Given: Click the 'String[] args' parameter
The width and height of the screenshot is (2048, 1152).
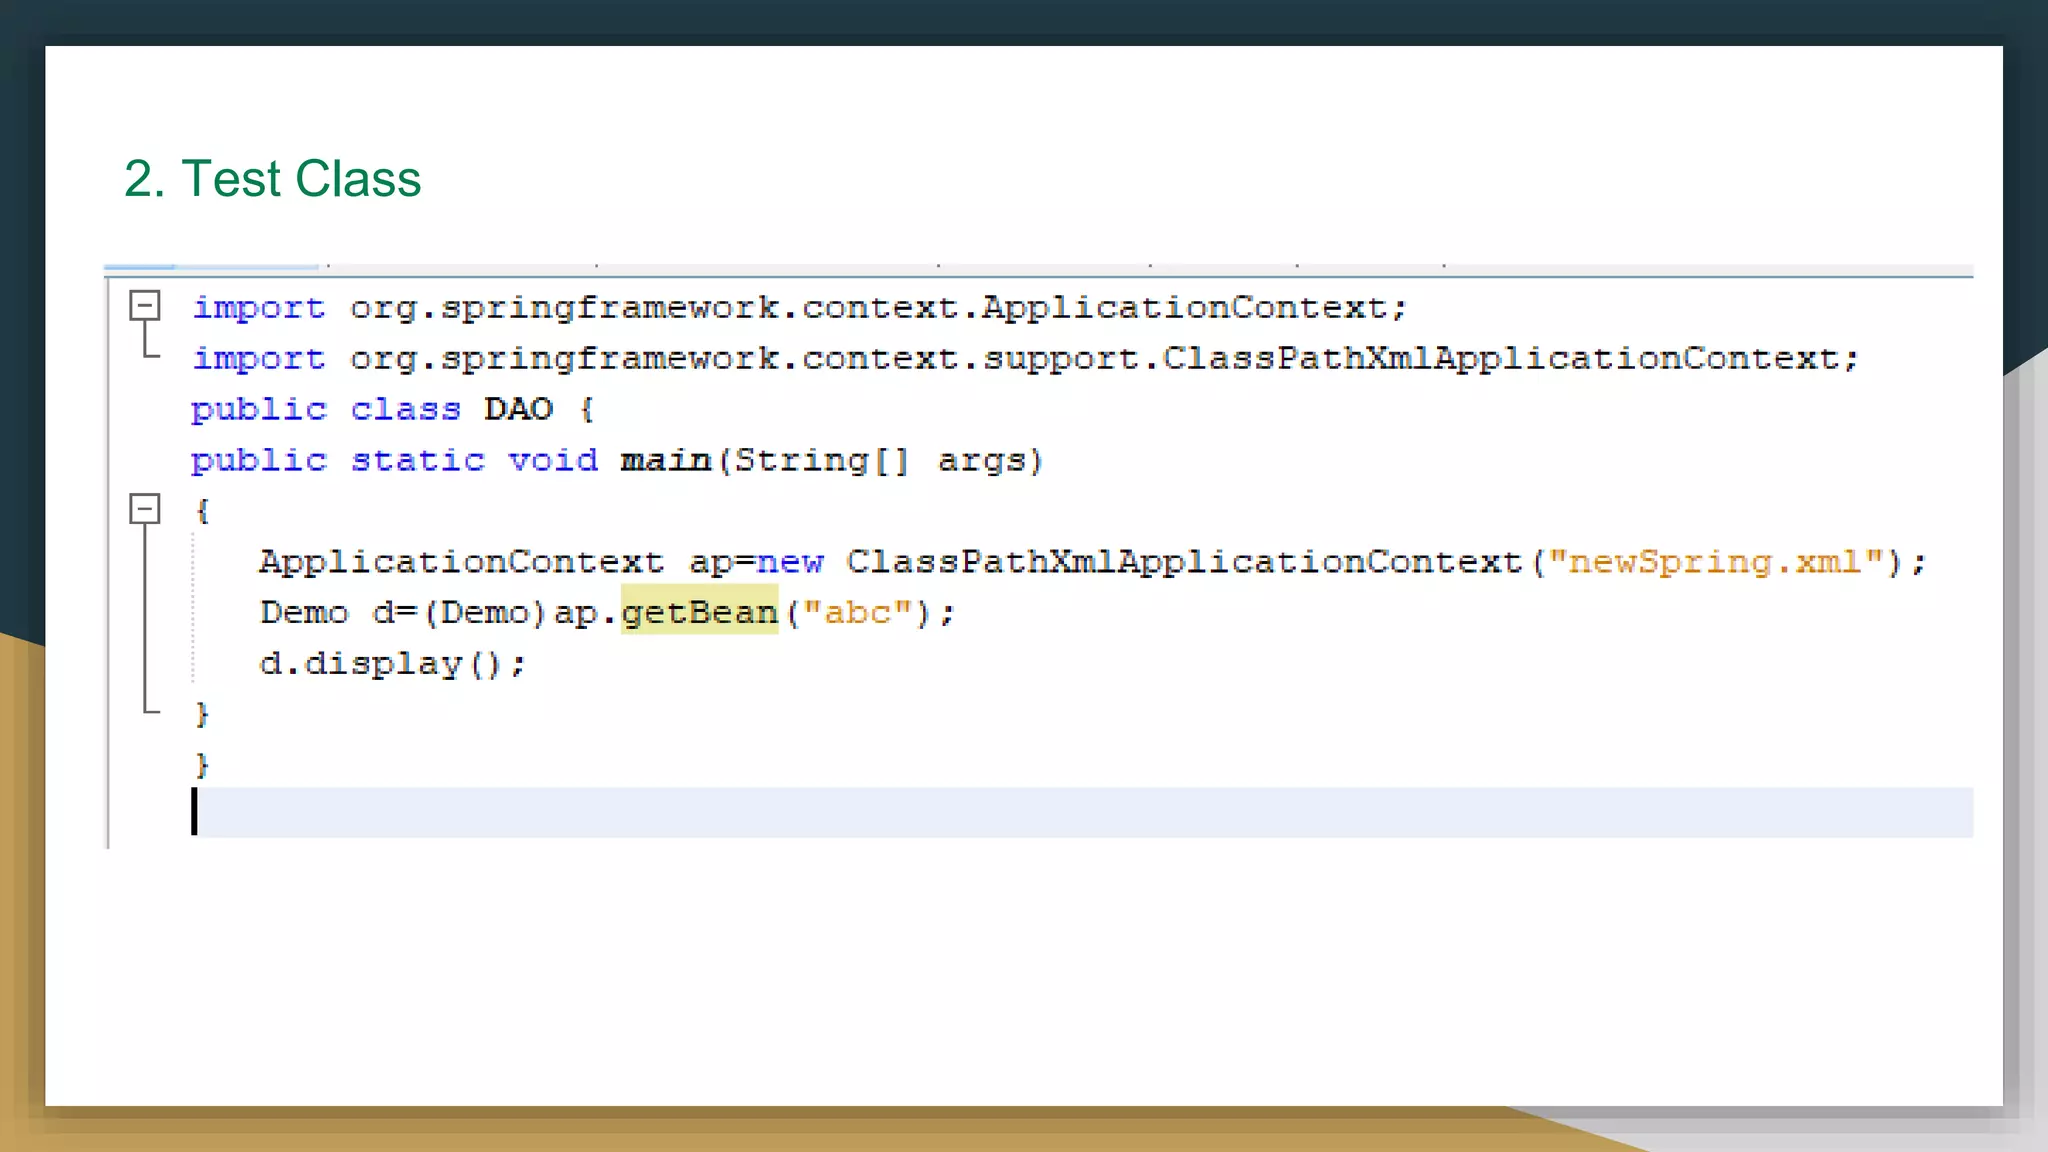Looking at the screenshot, I should [880, 460].
